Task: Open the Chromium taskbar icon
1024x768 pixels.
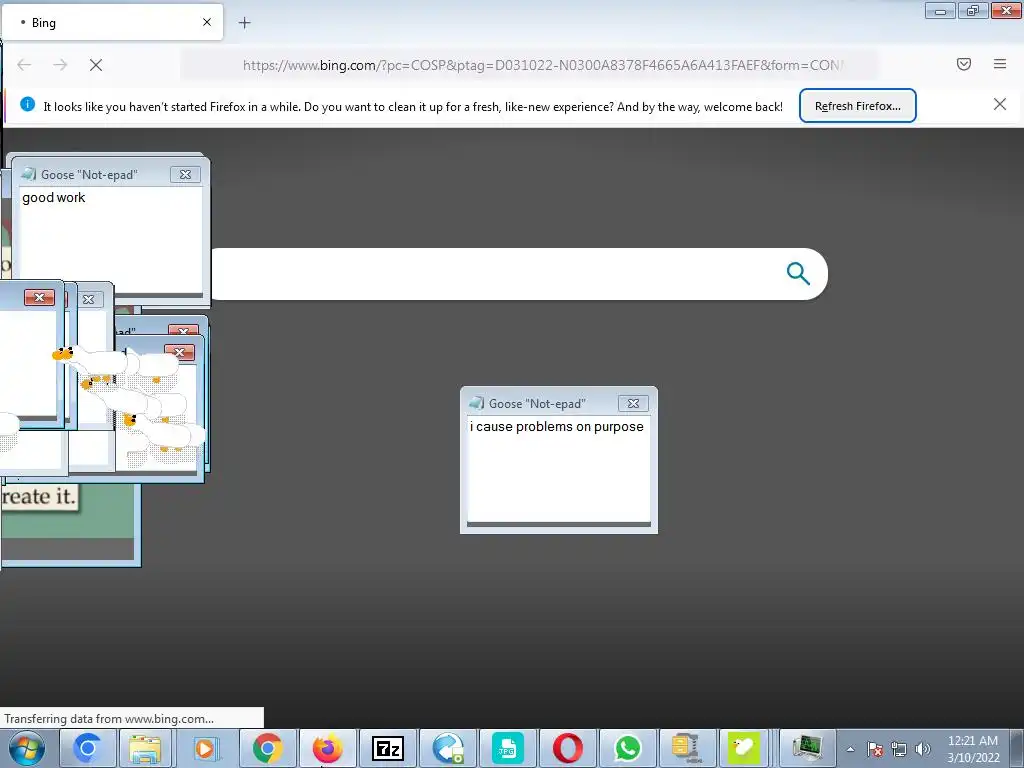Action: 87,748
